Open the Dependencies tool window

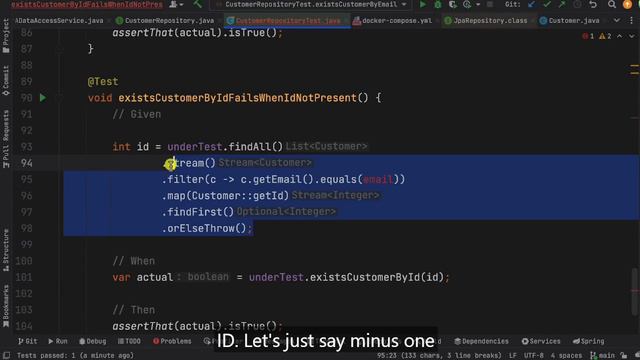(x=481, y=341)
